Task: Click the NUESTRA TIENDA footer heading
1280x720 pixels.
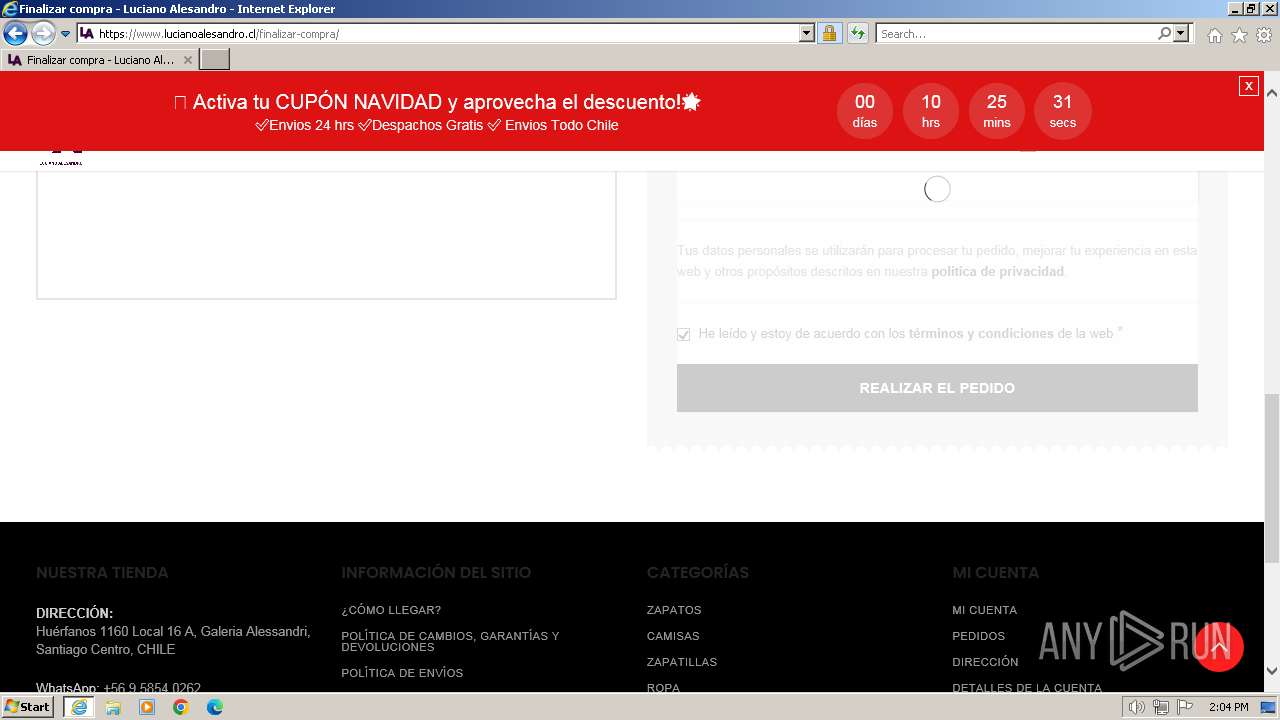Action: click(102, 573)
